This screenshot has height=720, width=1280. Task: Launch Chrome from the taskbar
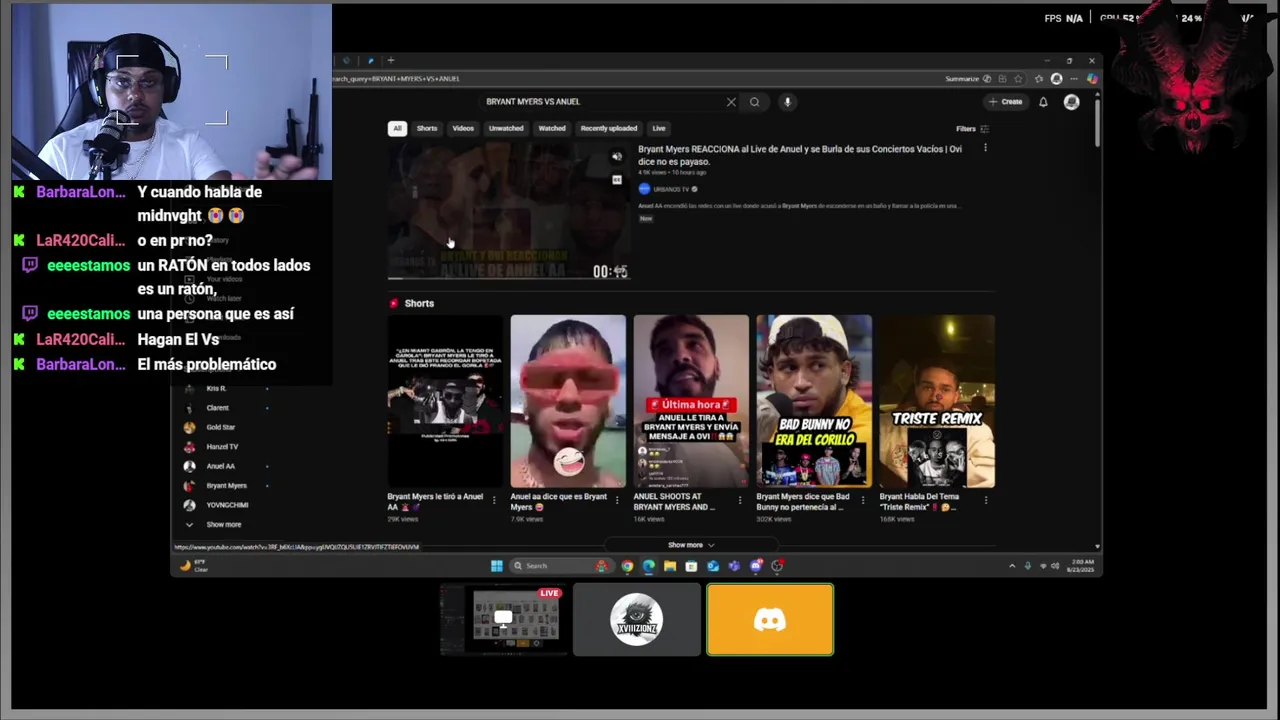[627, 565]
